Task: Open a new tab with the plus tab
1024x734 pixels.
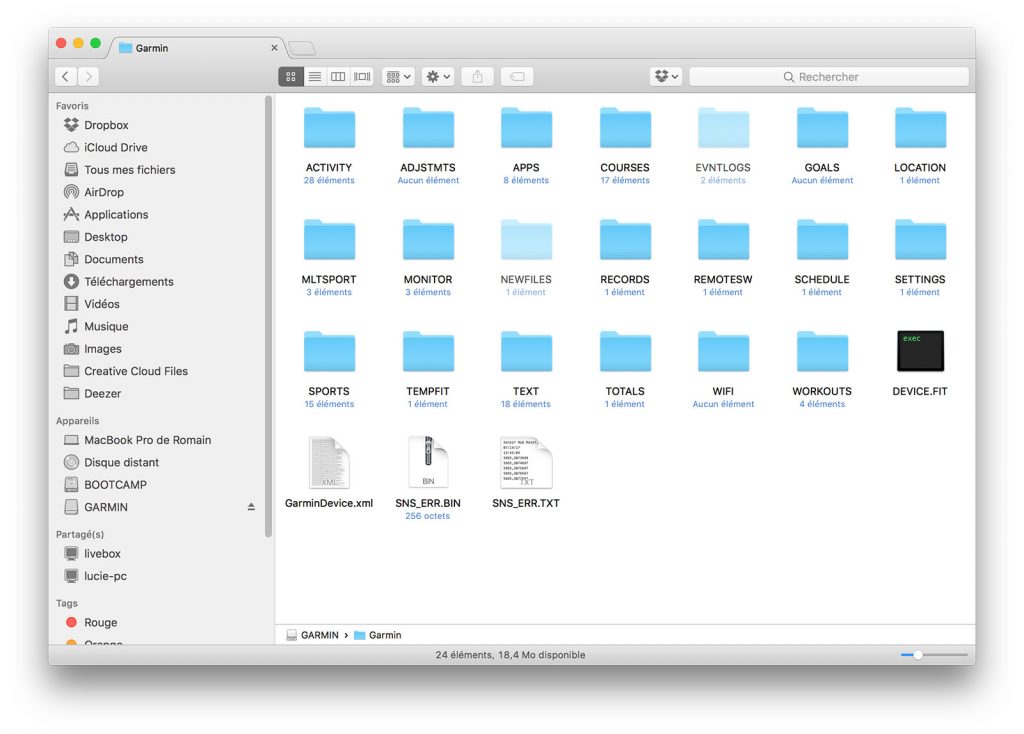Action: 301,48
